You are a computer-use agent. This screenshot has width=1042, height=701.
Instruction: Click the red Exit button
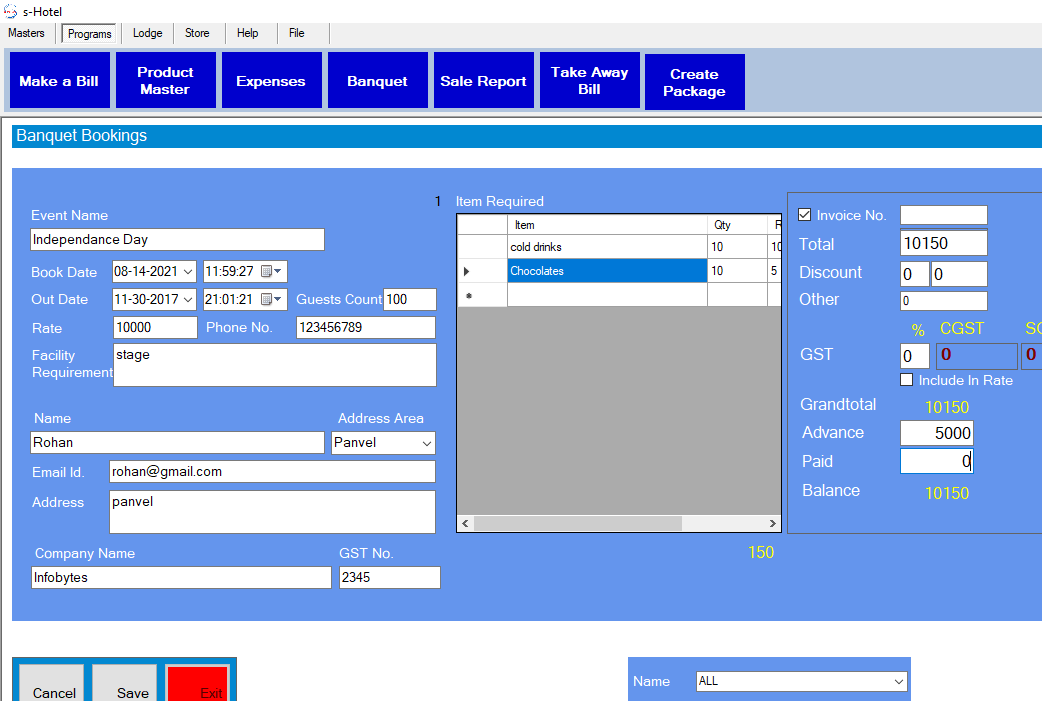[x=211, y=690]
